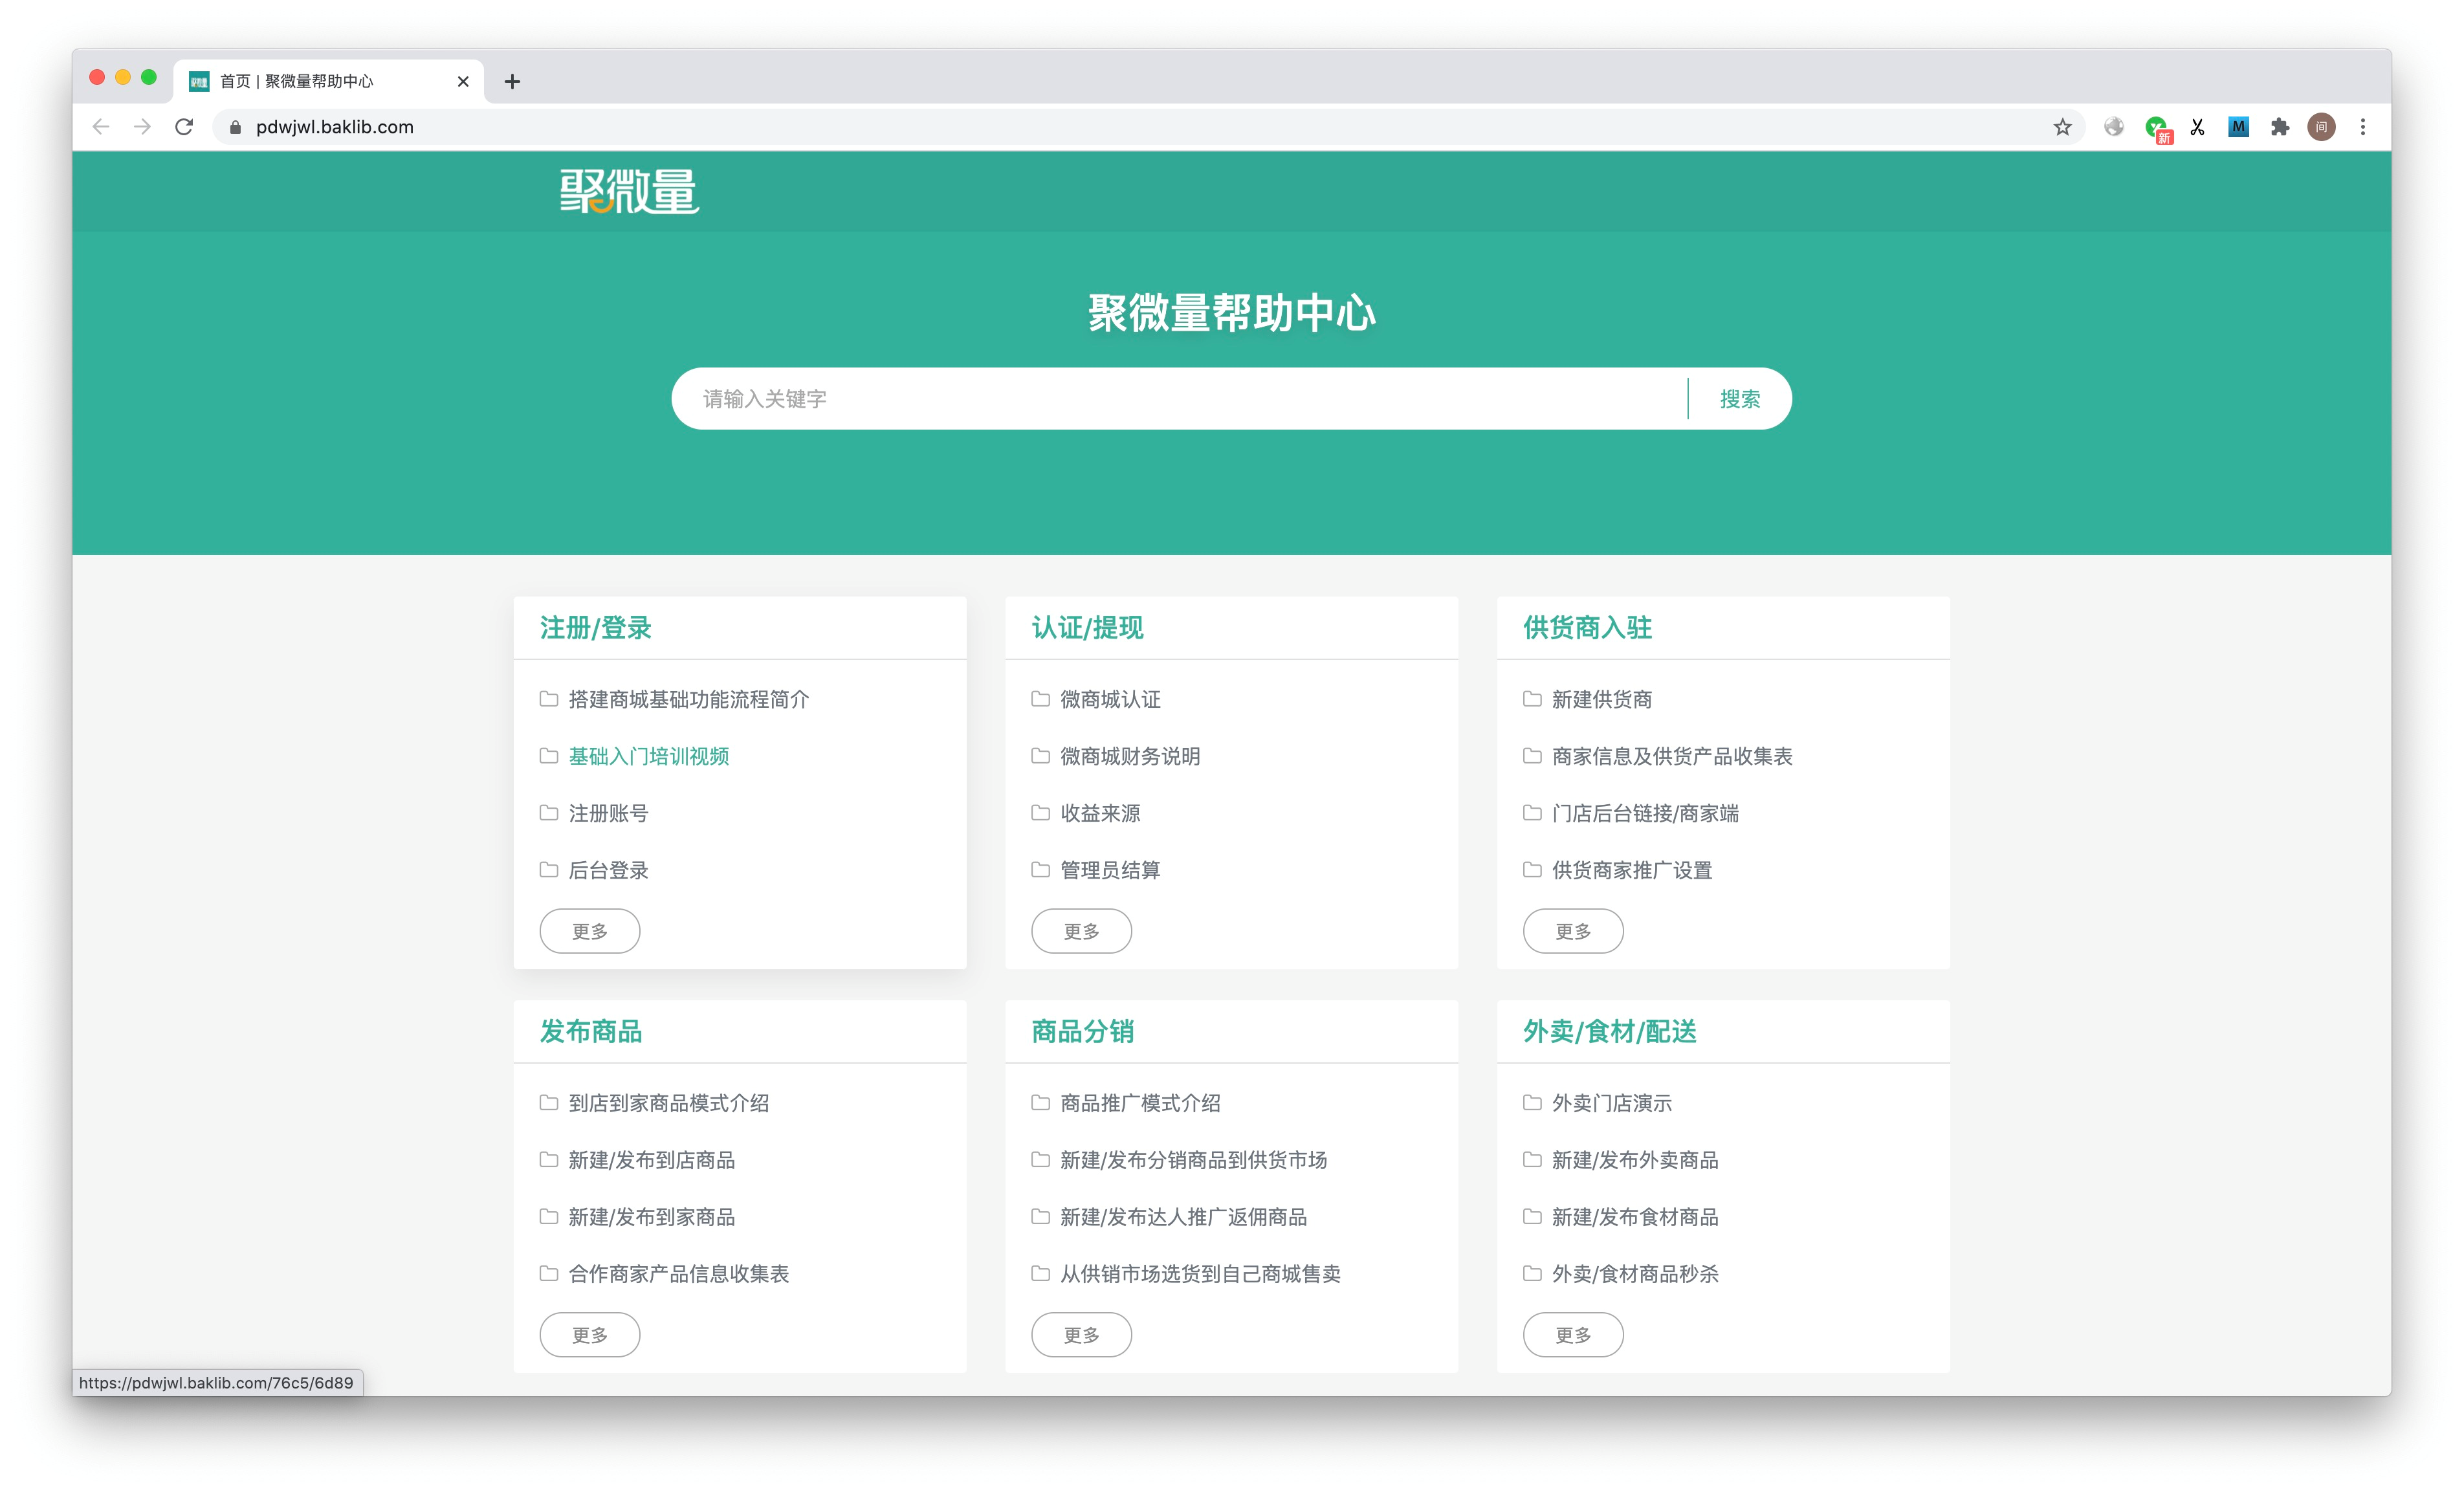The width and height of the screenshot is (2464, 1492).
Task: Click the blue M extension icon
Action: 2238,127
